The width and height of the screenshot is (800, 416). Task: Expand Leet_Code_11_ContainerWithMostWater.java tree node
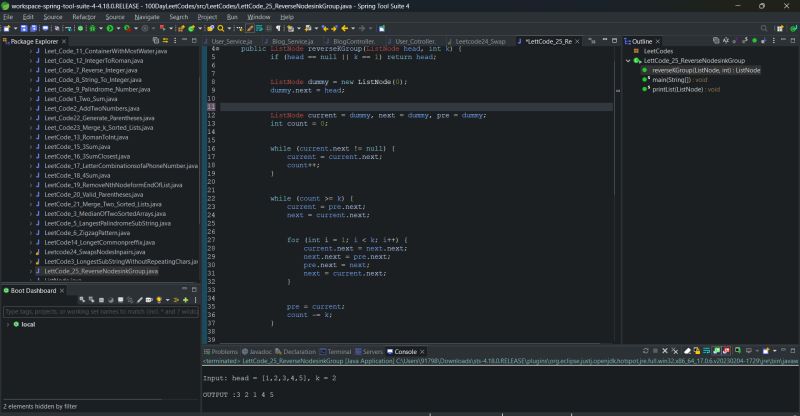[33, 52]
